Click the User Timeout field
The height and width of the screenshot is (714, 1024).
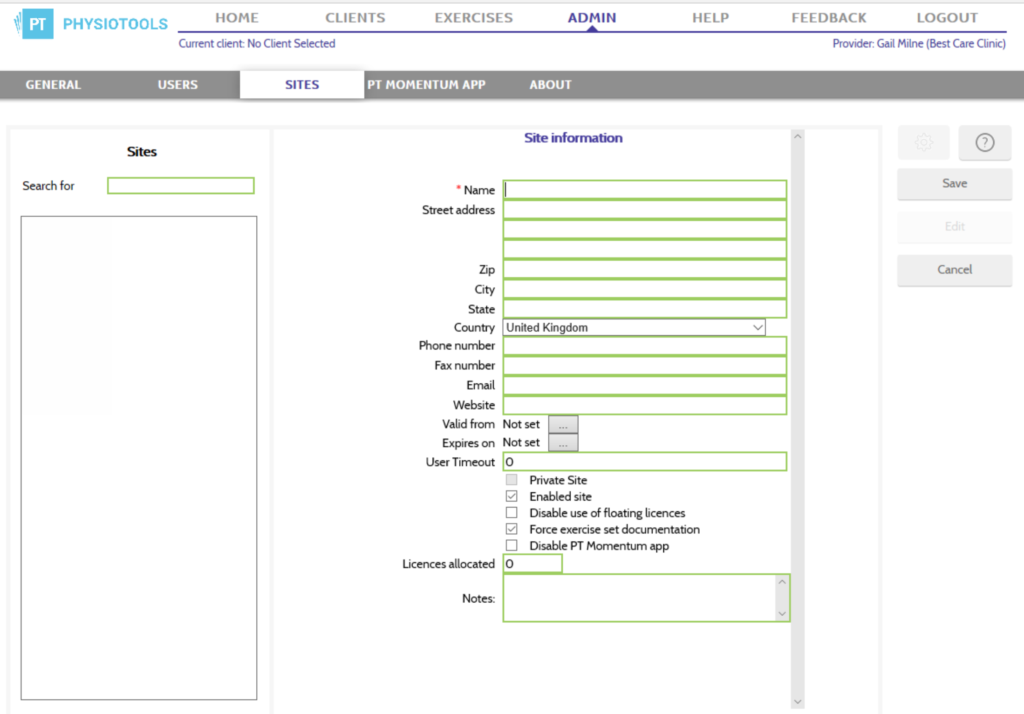tap(645, 462)
